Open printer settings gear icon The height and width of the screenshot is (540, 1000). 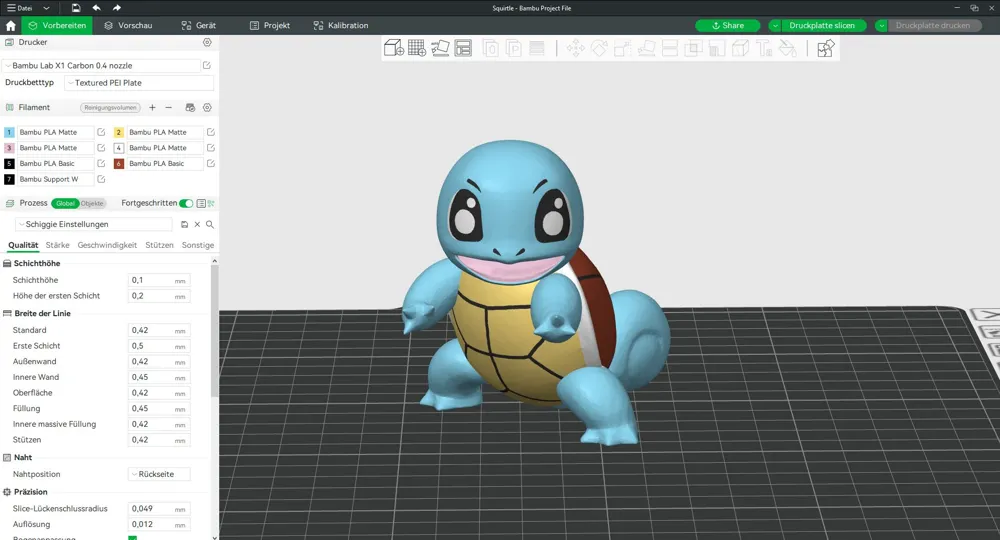click(207, 42)
